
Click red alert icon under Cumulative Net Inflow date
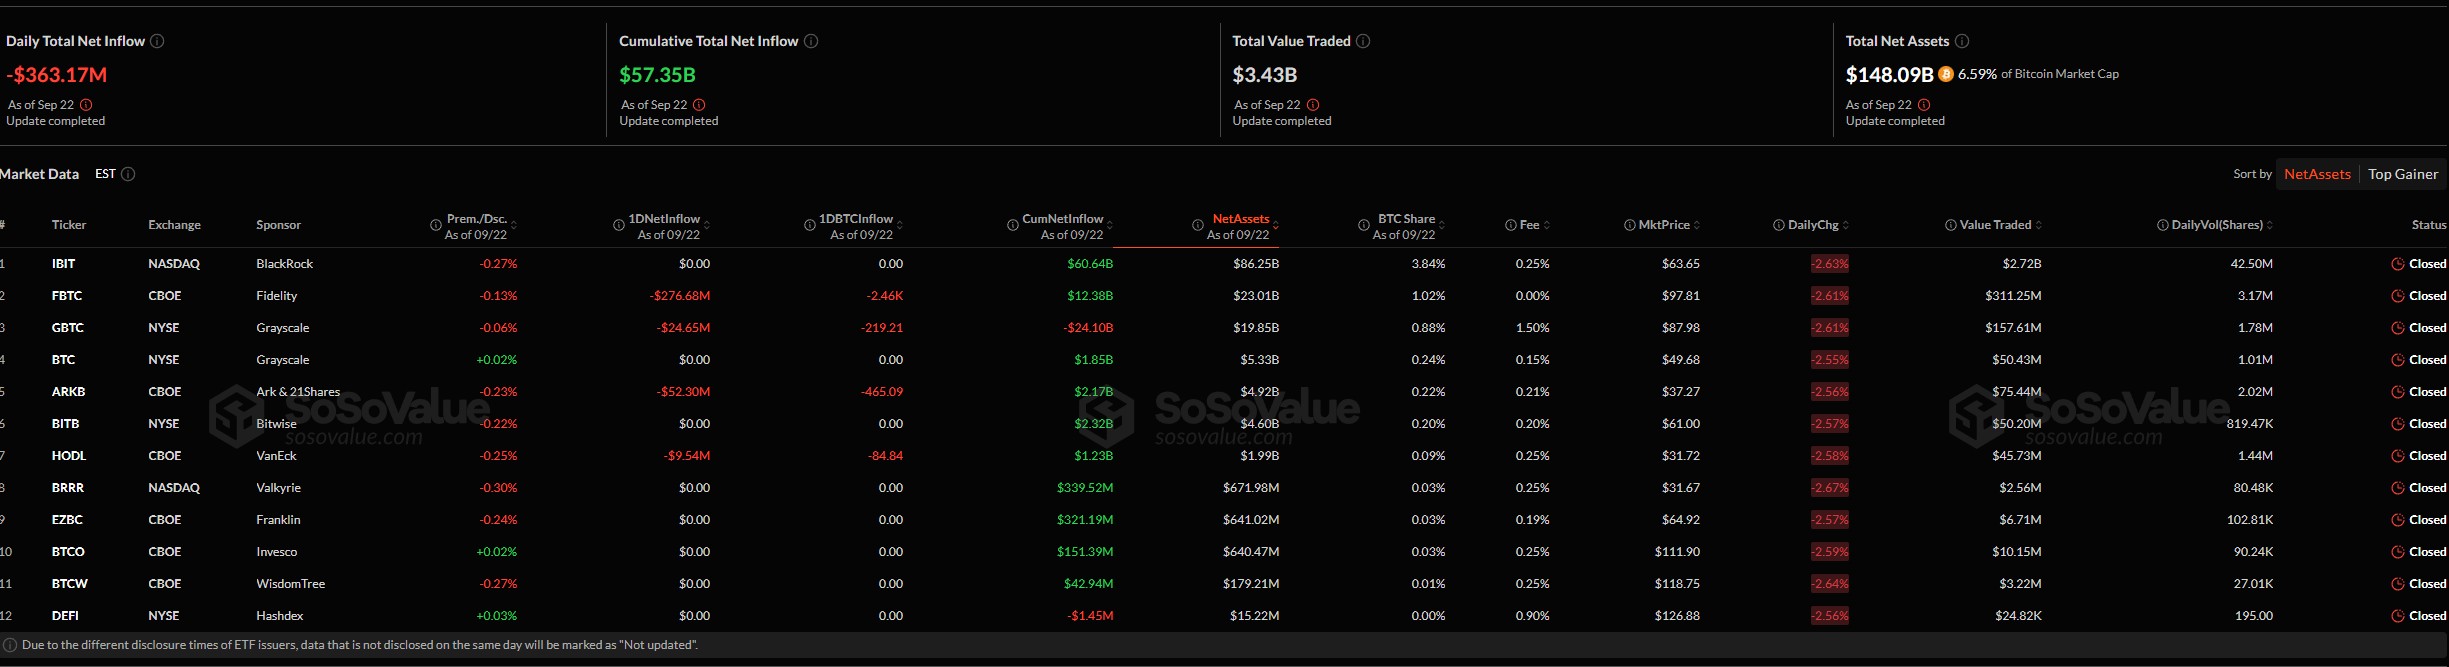[699, 105]
